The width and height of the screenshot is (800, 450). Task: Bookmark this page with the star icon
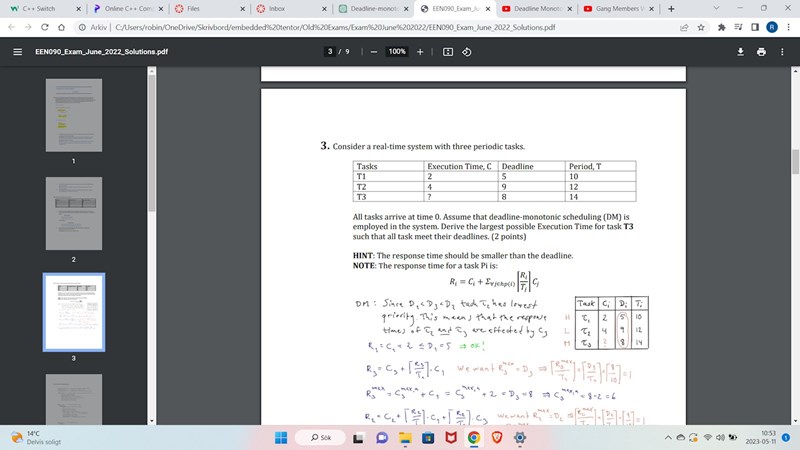703,28
